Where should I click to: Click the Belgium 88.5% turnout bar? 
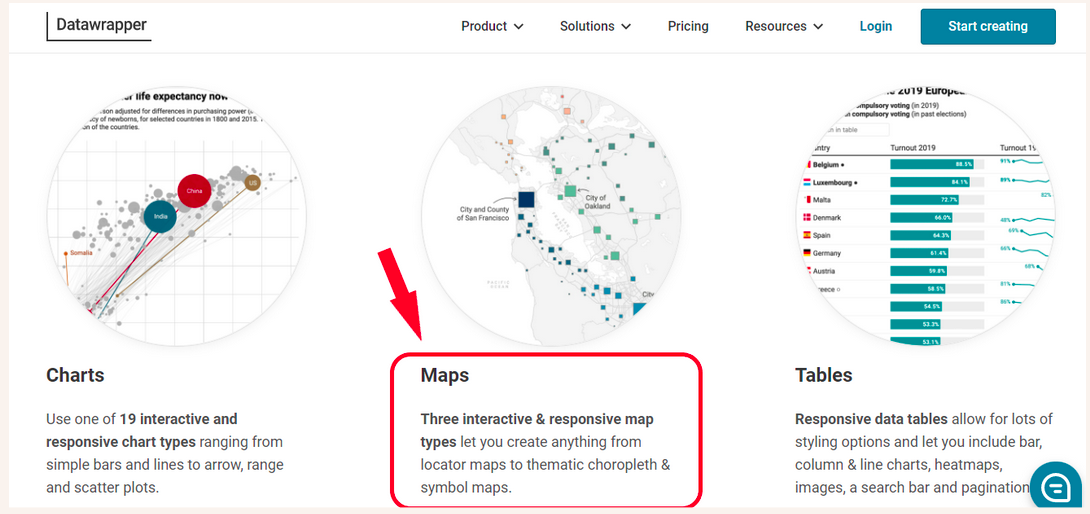tap(932, 164)
